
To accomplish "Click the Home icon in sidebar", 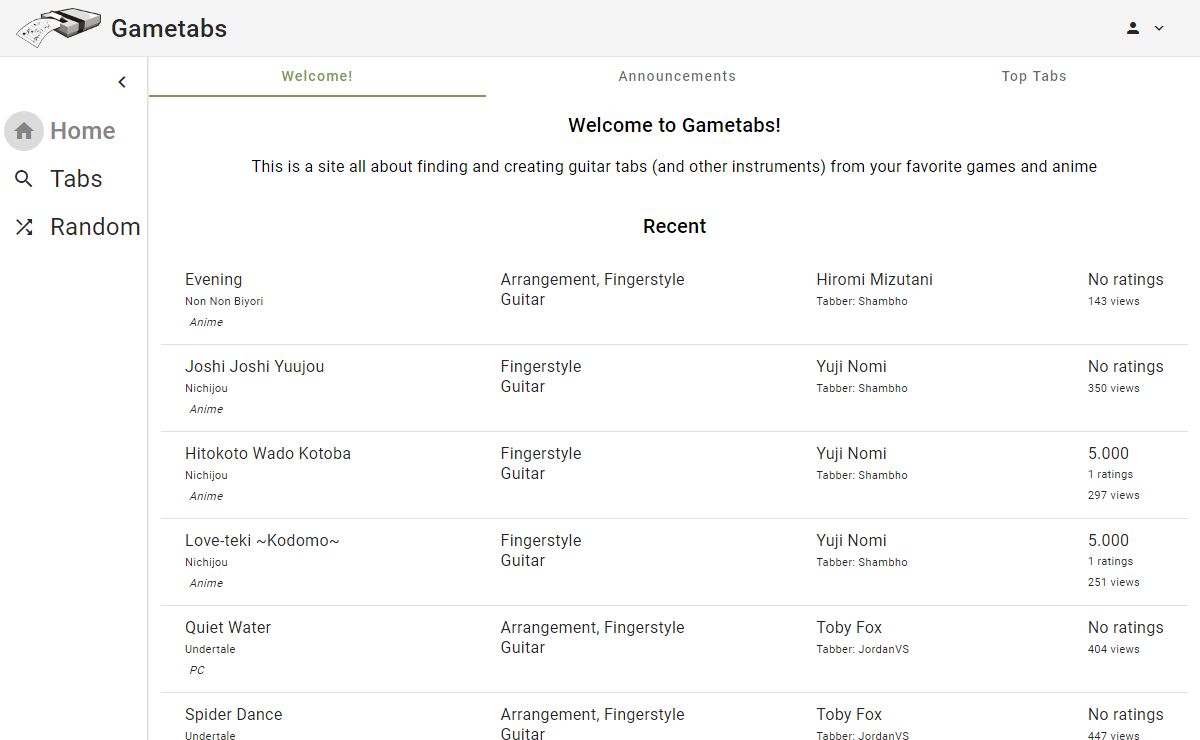I will (24, 131).
